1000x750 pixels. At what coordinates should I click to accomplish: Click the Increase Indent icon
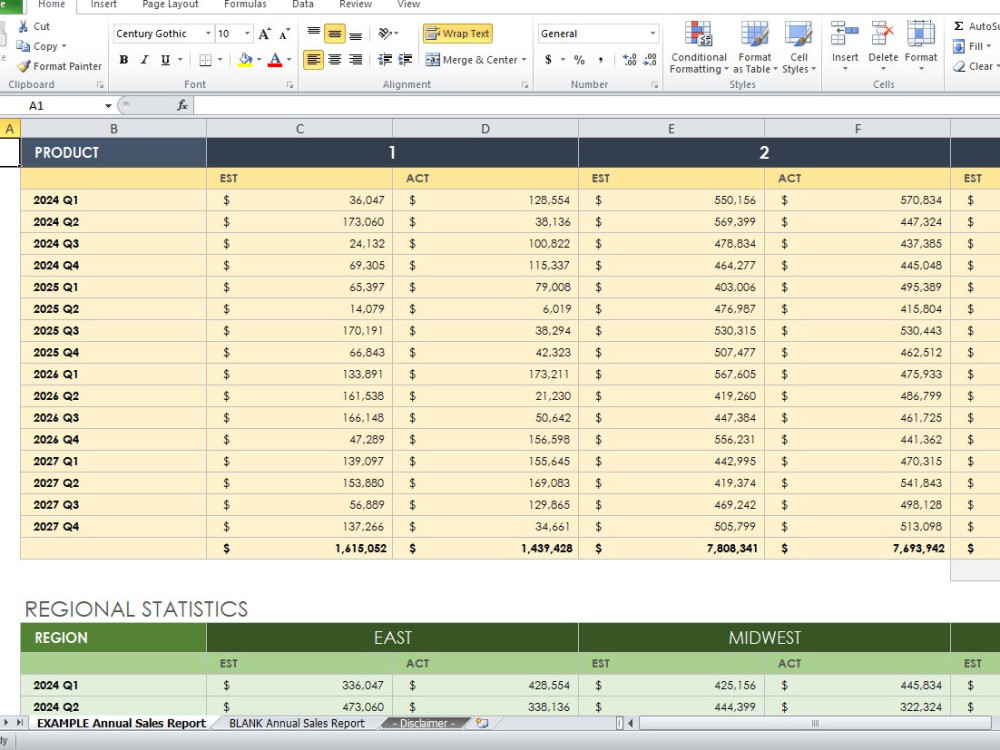(405, 60)
